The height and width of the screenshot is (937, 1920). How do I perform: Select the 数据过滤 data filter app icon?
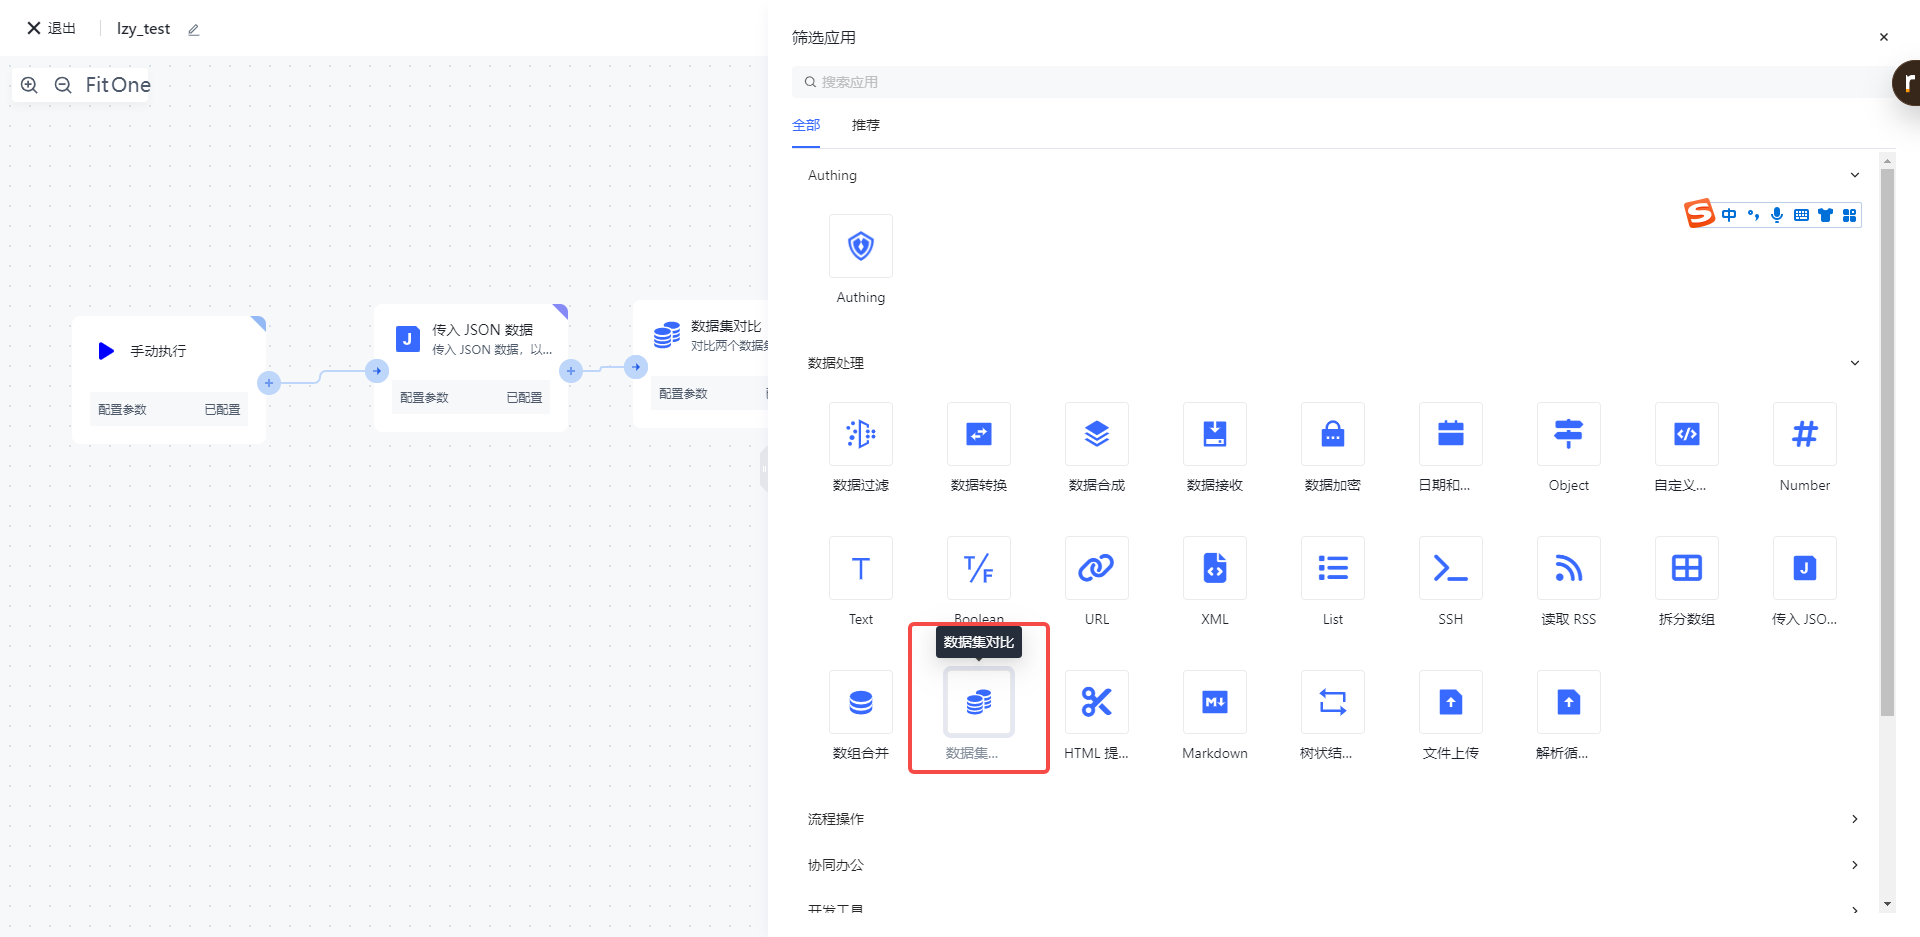pyautogui.click(x=860, y=434)
